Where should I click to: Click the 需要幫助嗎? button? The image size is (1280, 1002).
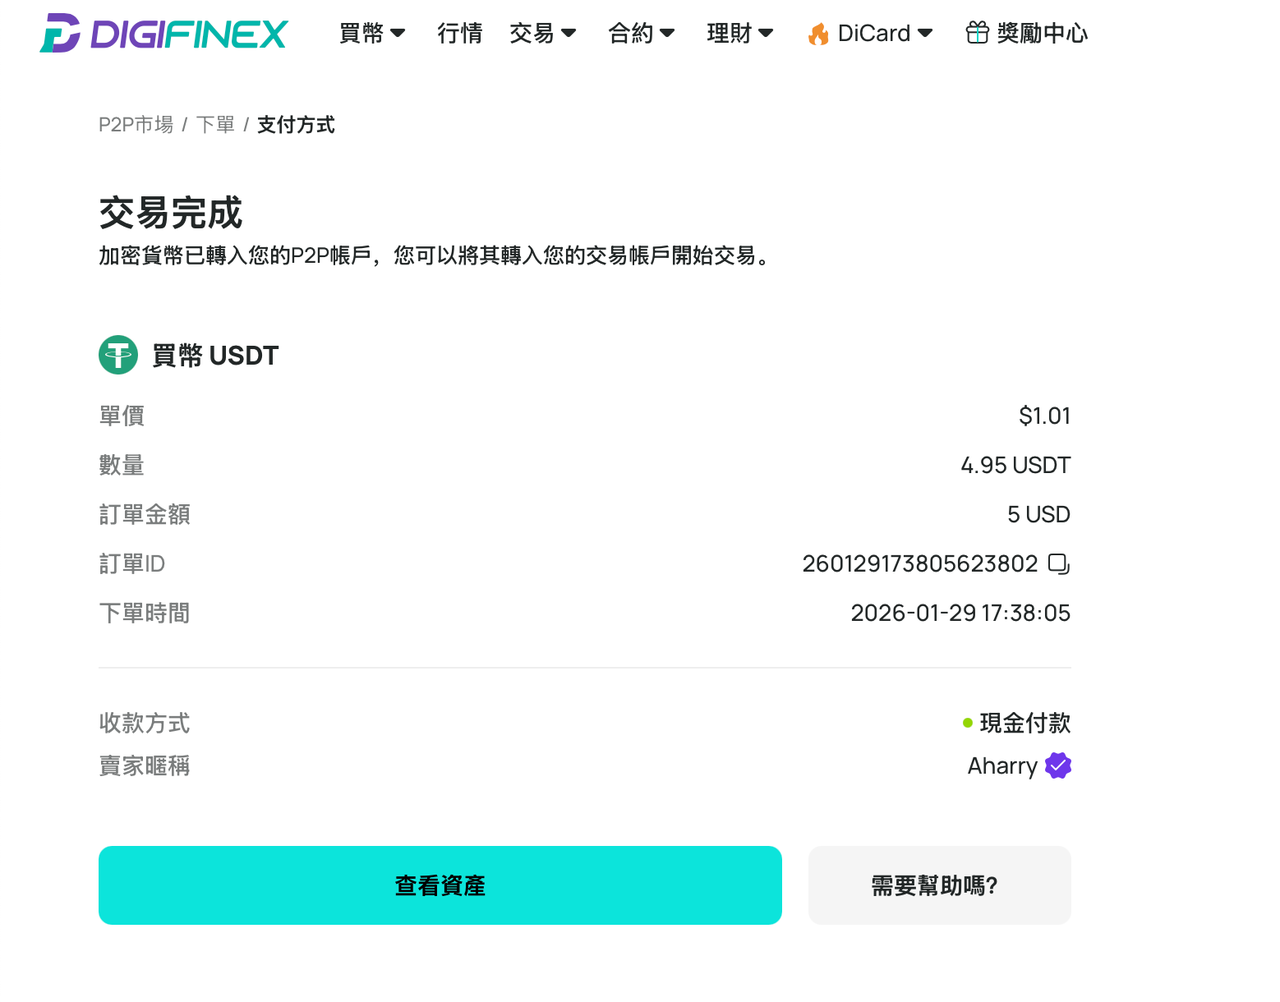939,885
